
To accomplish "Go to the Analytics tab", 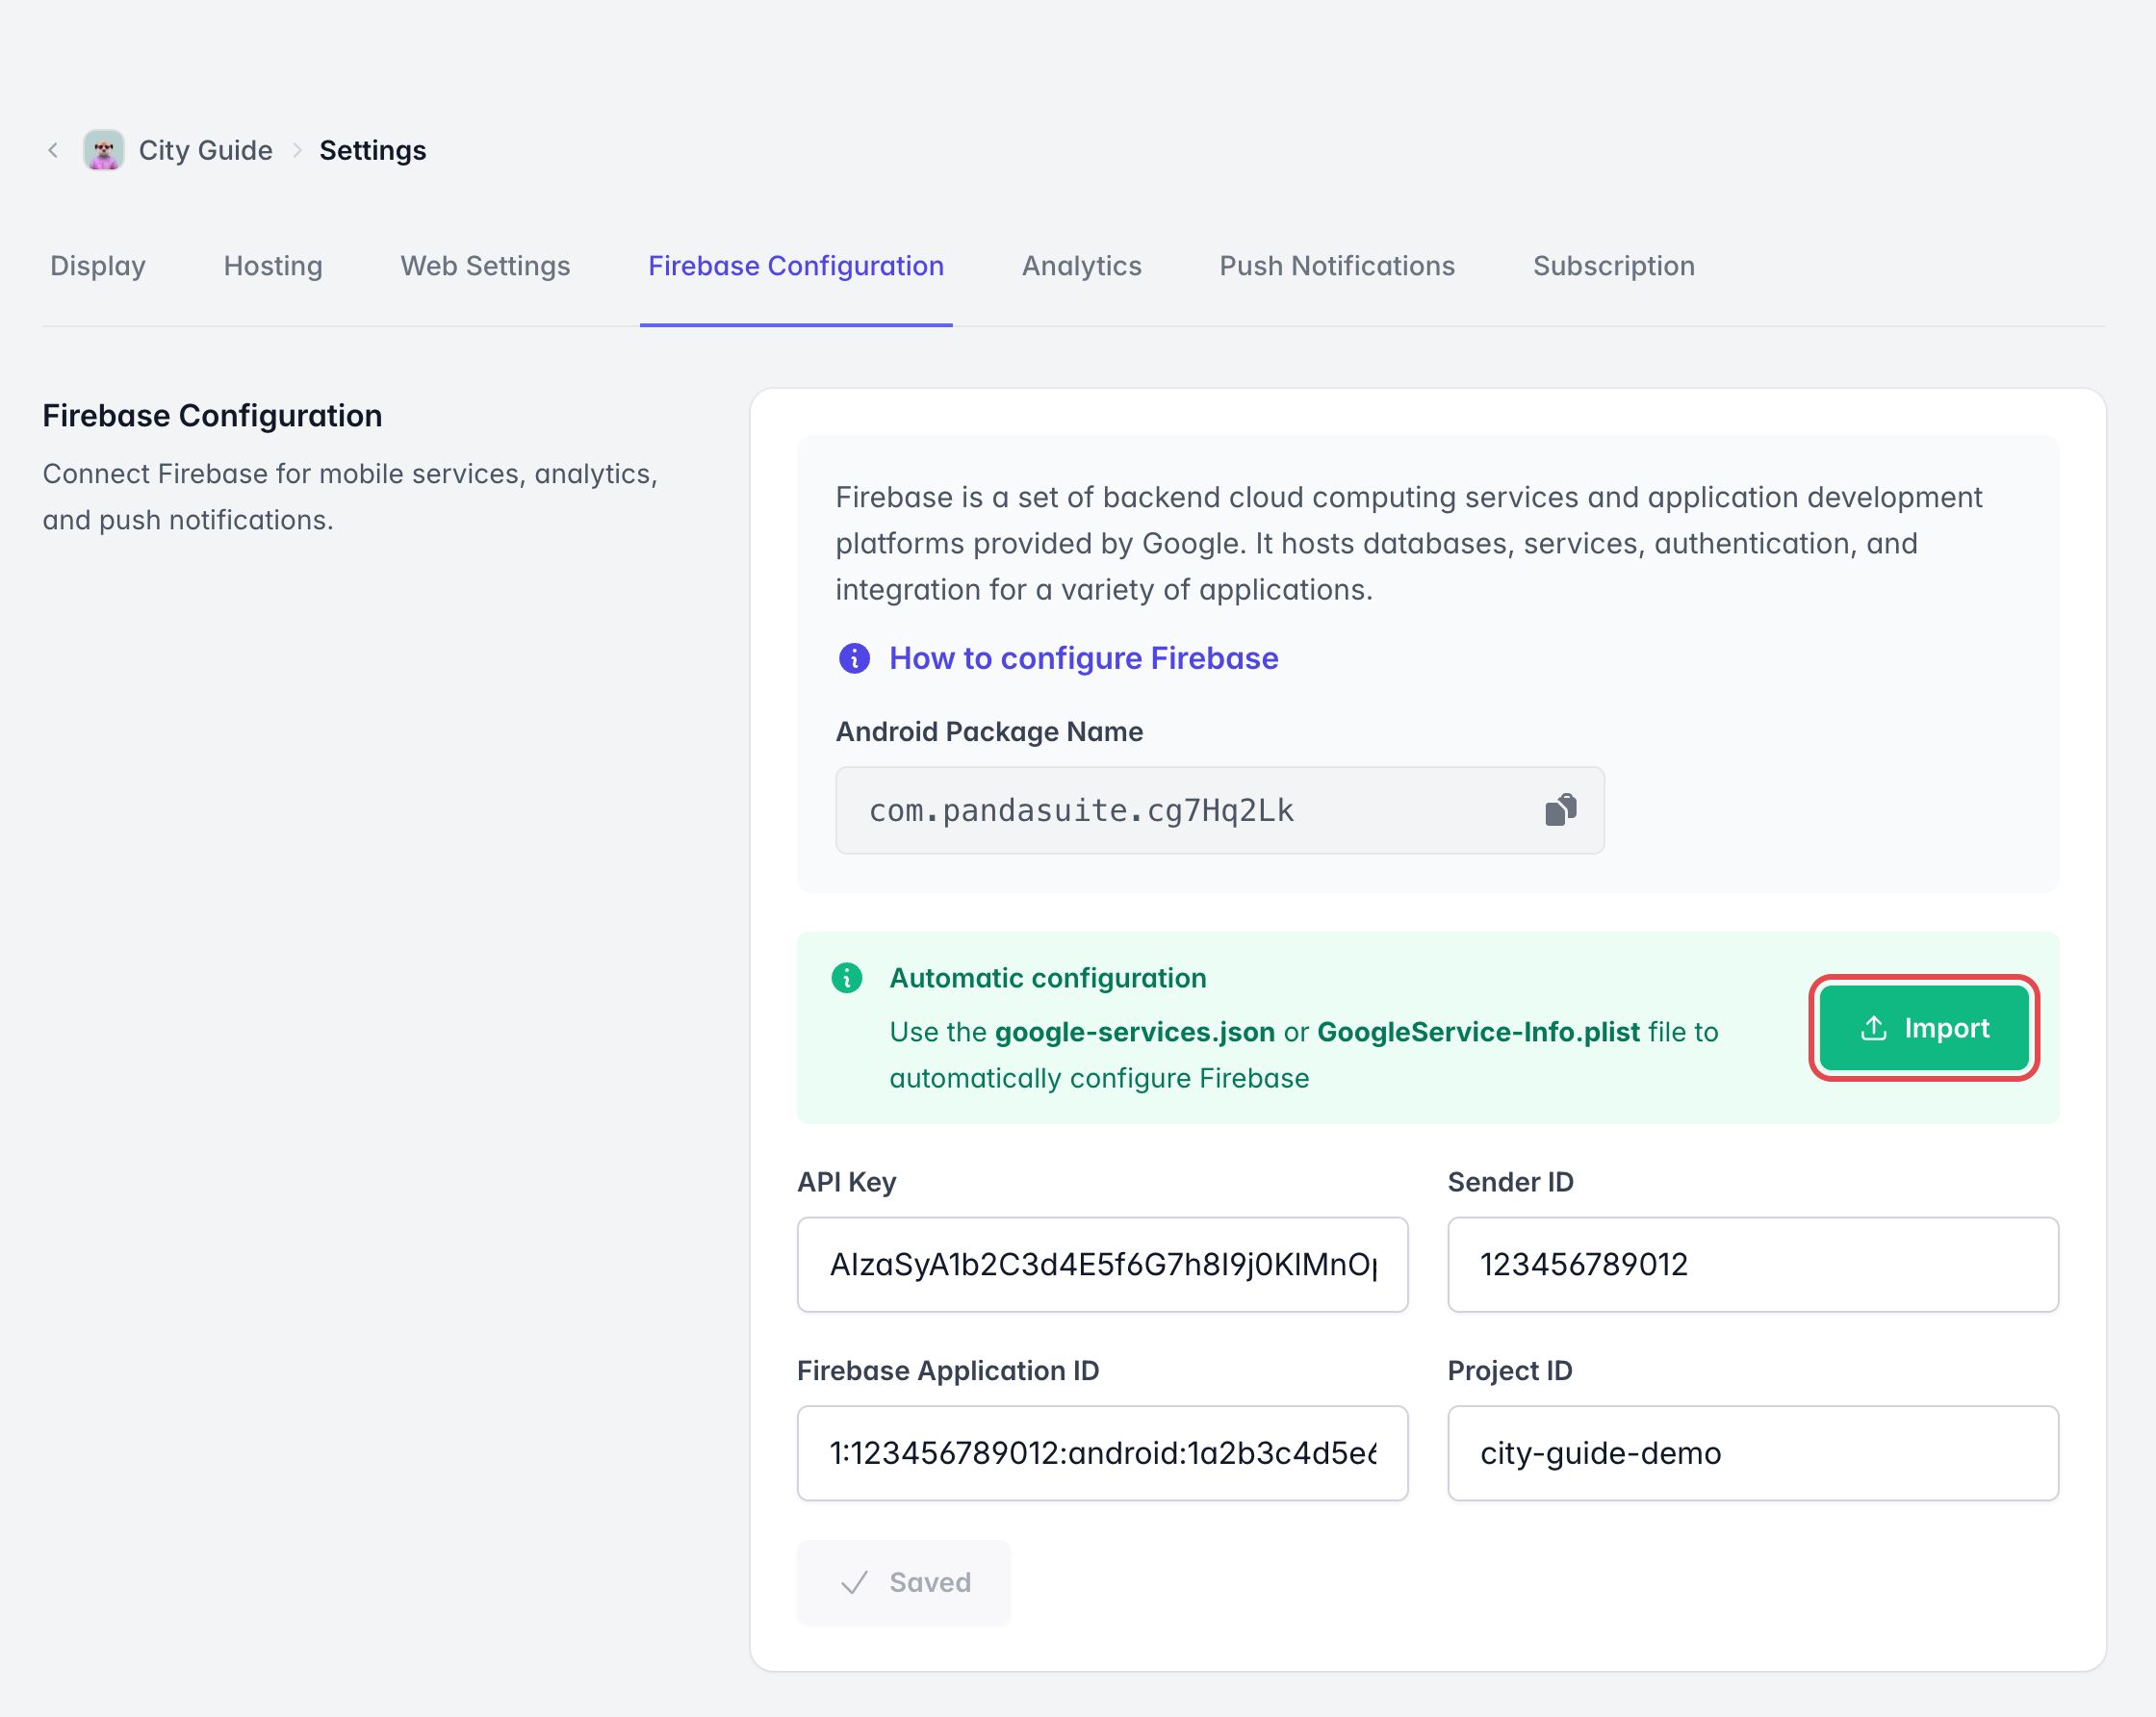I will point(1082,266).
